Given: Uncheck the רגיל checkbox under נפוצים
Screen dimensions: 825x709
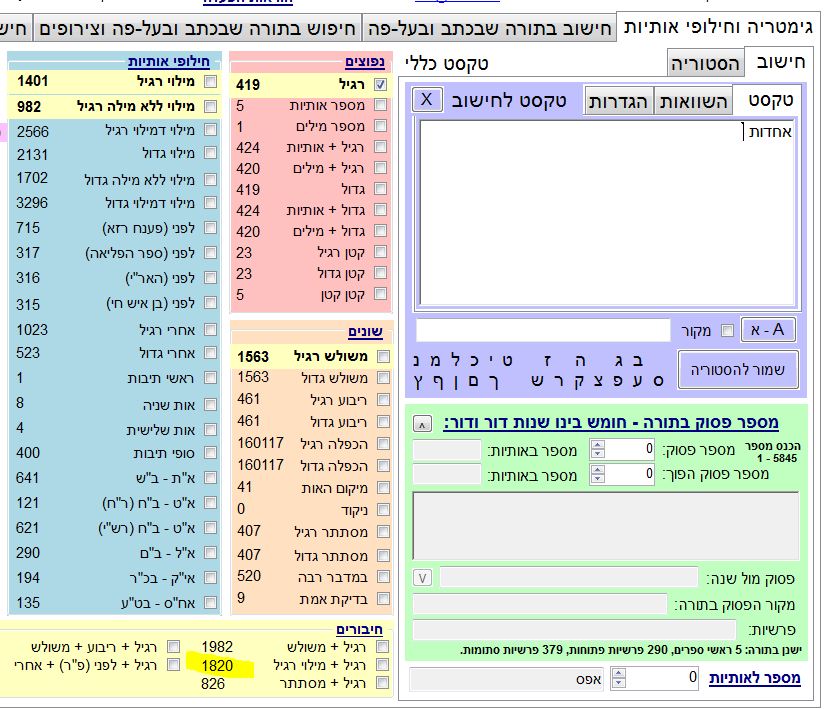Looking at the screenshot, I should pos(379,85).
